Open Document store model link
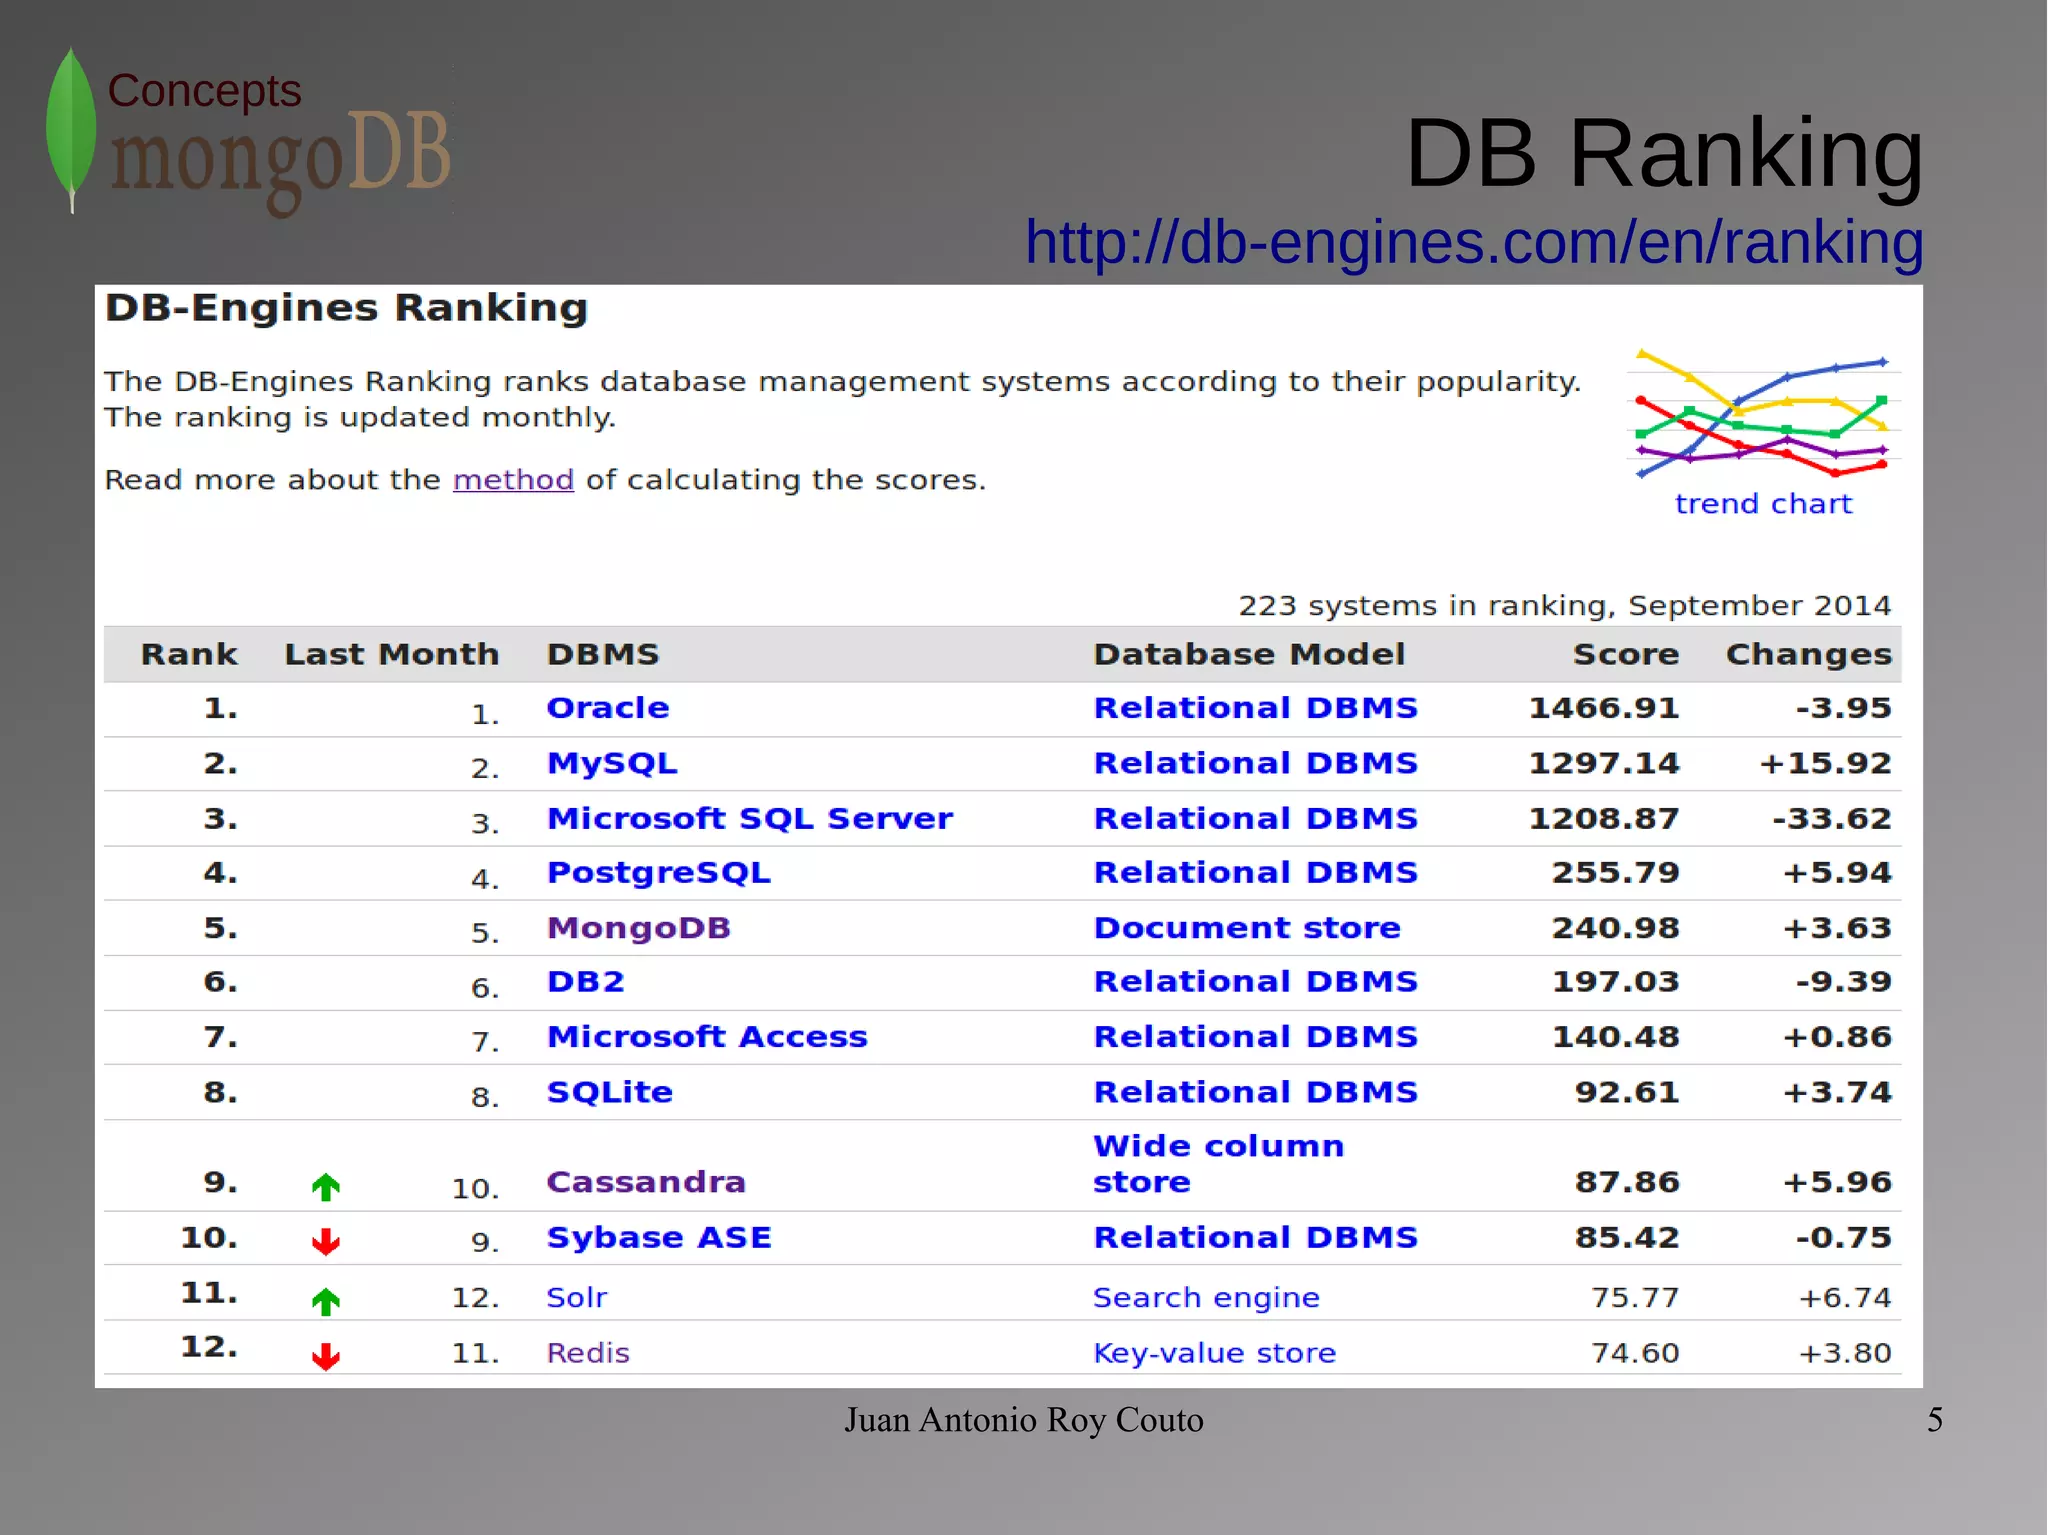The height and width of the screenshot is (1535, 2048). (1247, 928)
